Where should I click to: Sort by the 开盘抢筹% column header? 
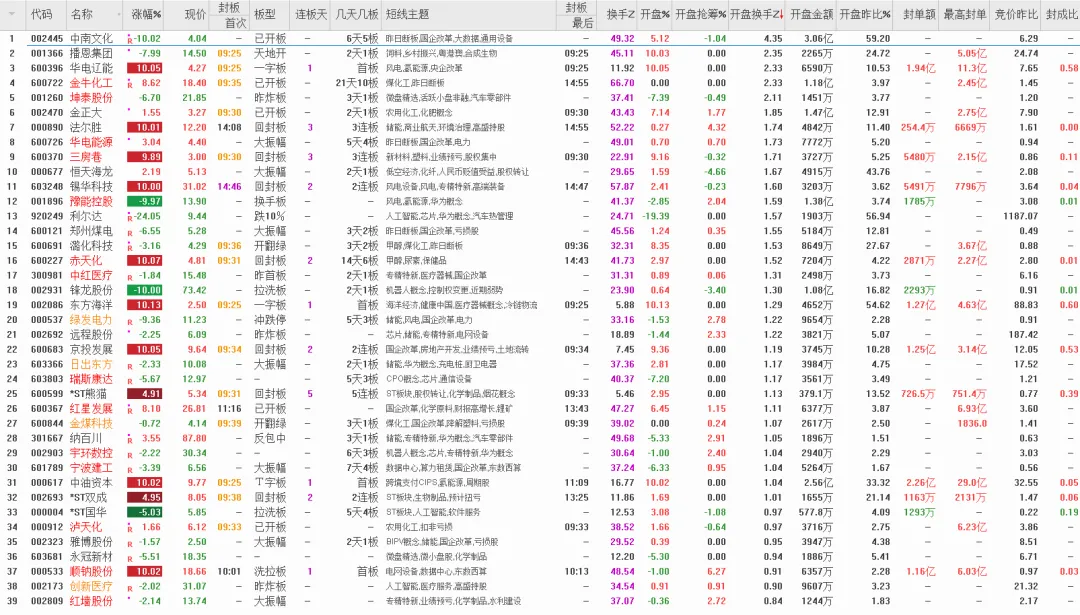[700, 14]
